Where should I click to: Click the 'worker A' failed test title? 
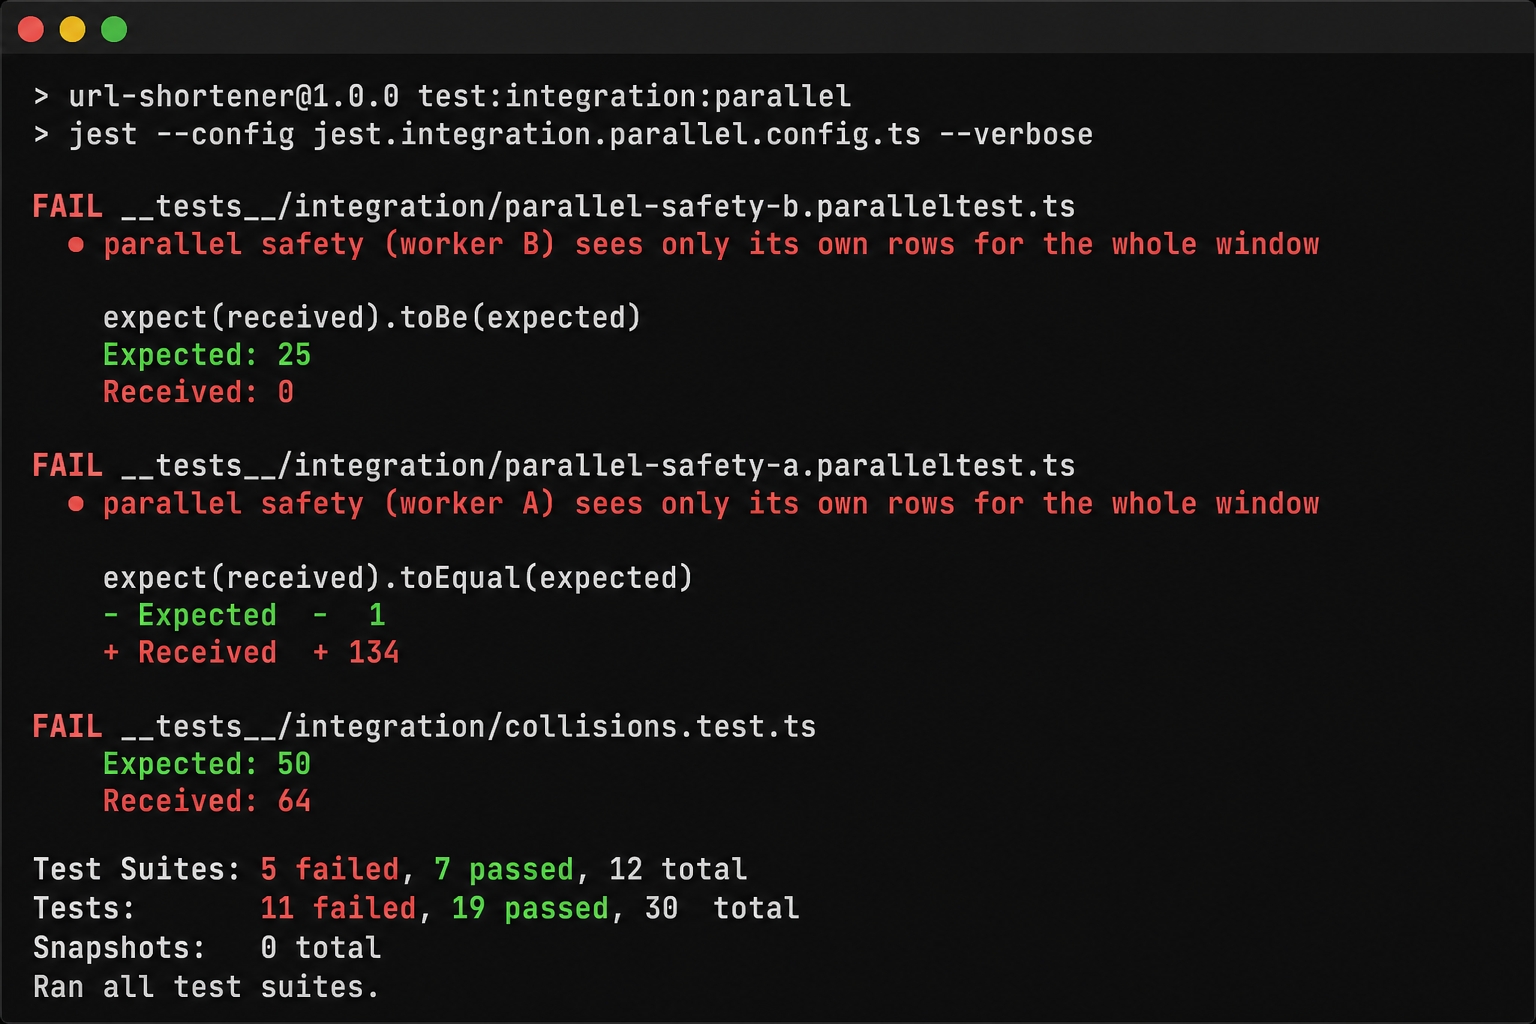click(711, 503)
